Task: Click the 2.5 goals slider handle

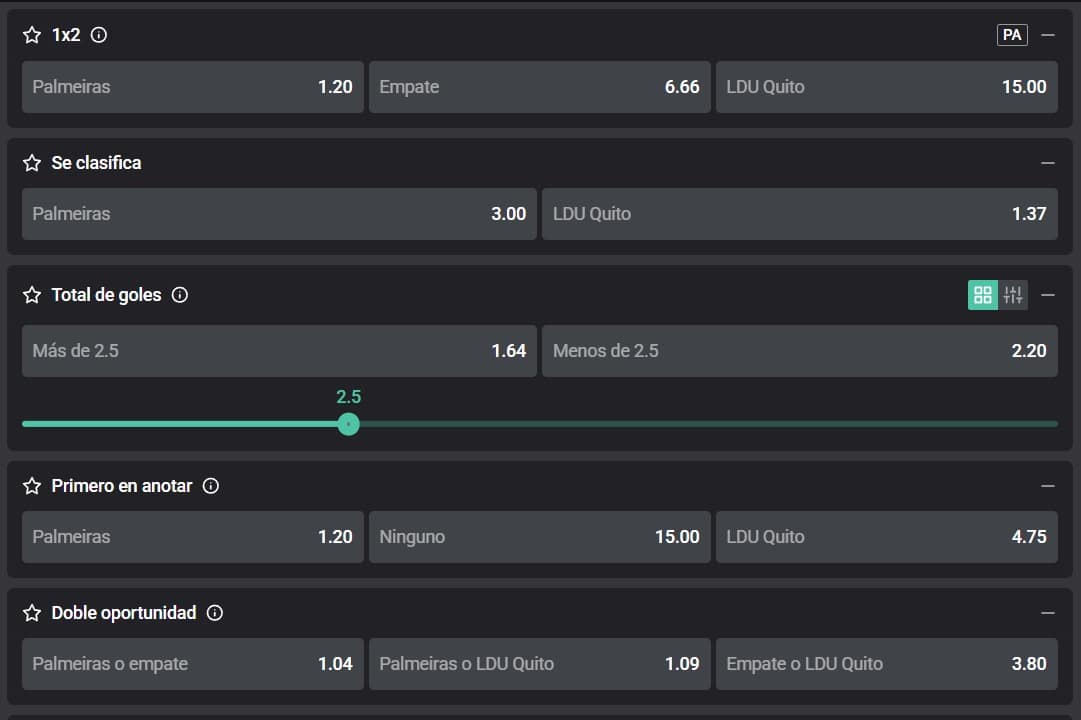Action: click(x=348, y=424)
